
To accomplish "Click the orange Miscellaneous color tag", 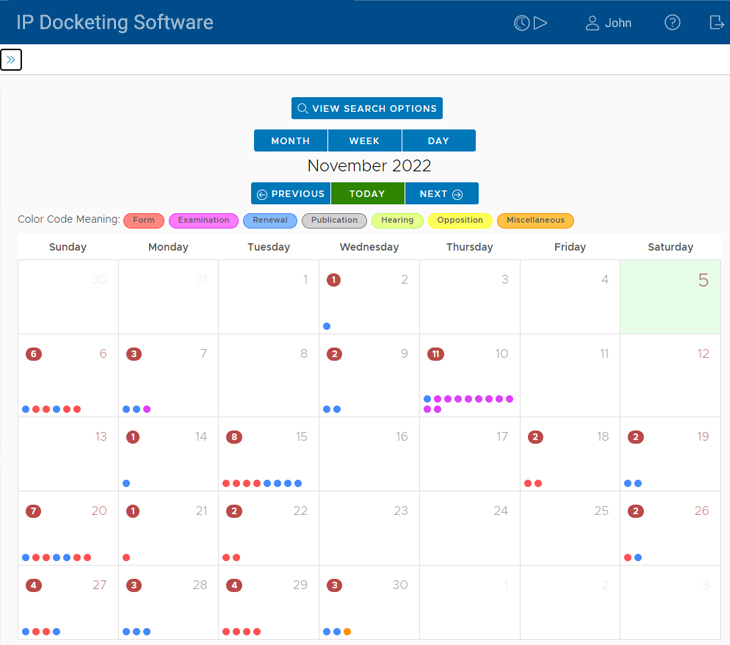I will 535,220.
